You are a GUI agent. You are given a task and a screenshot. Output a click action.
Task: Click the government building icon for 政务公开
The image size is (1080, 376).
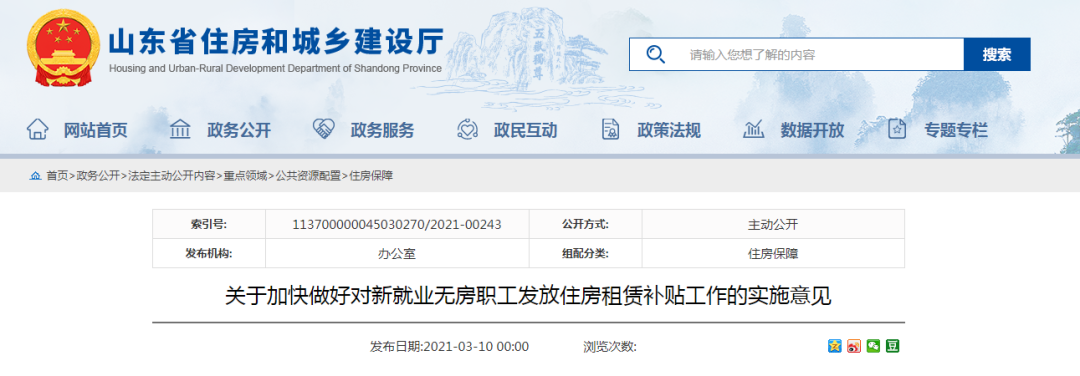[180, 129]
